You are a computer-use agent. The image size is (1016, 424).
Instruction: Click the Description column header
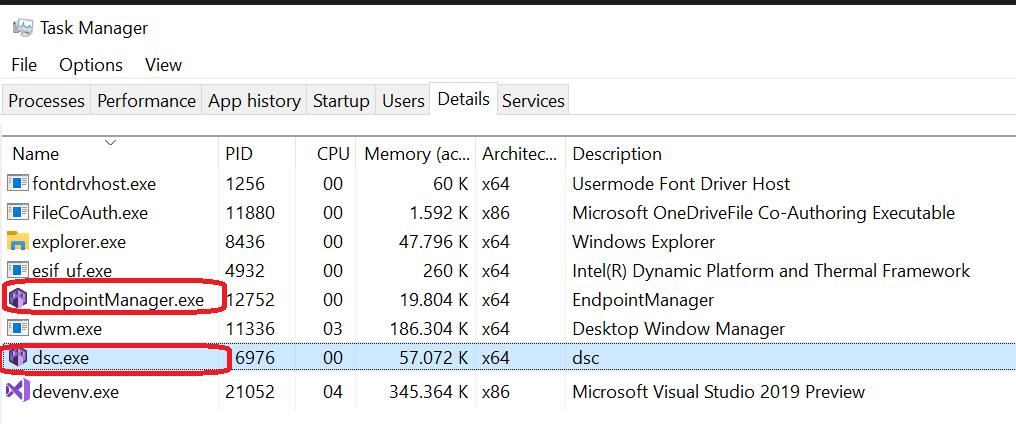tap(617, 154)
